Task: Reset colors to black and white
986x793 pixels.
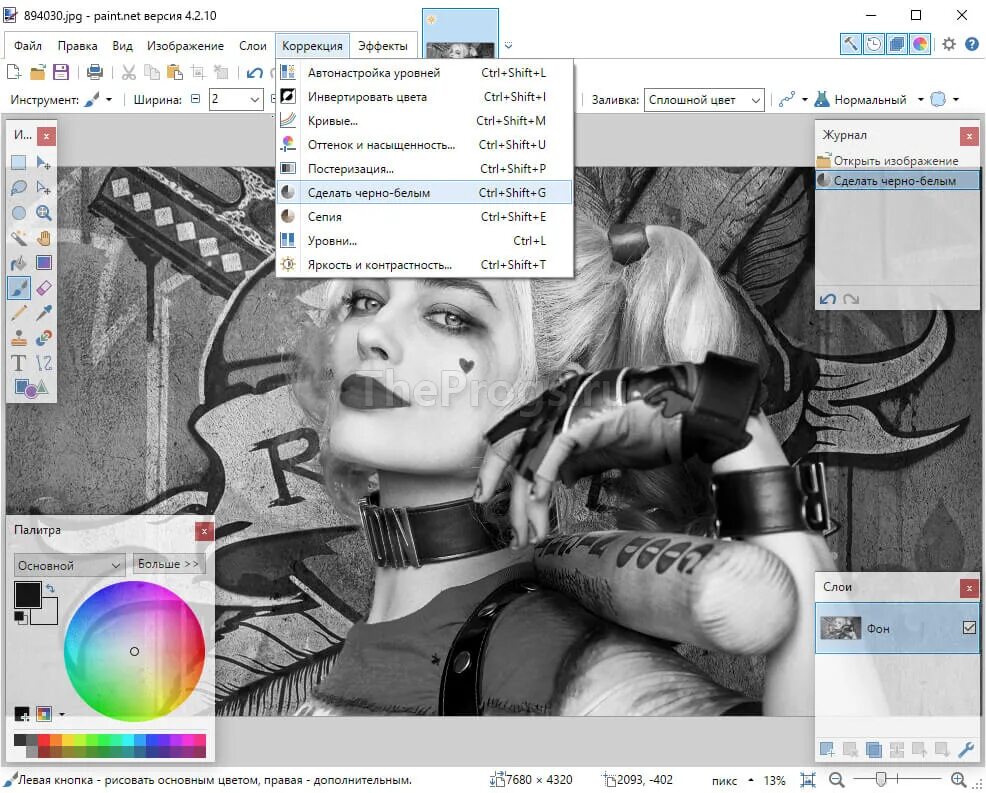Action: point(21,618)
